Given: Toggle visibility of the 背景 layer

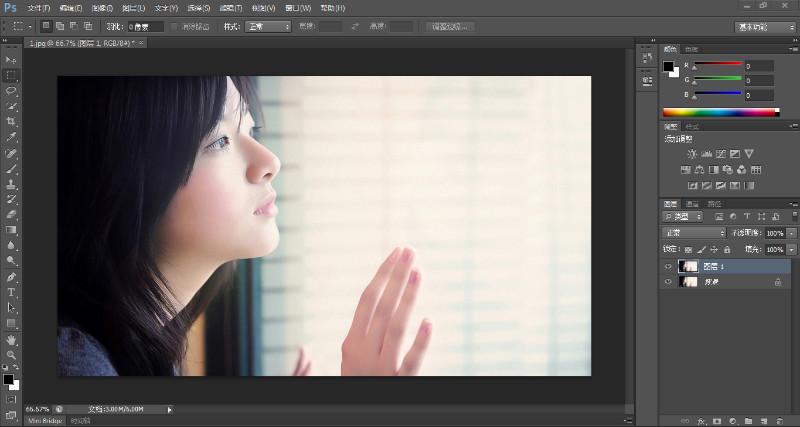Looking at the screenshot, I should click(668, 283).
